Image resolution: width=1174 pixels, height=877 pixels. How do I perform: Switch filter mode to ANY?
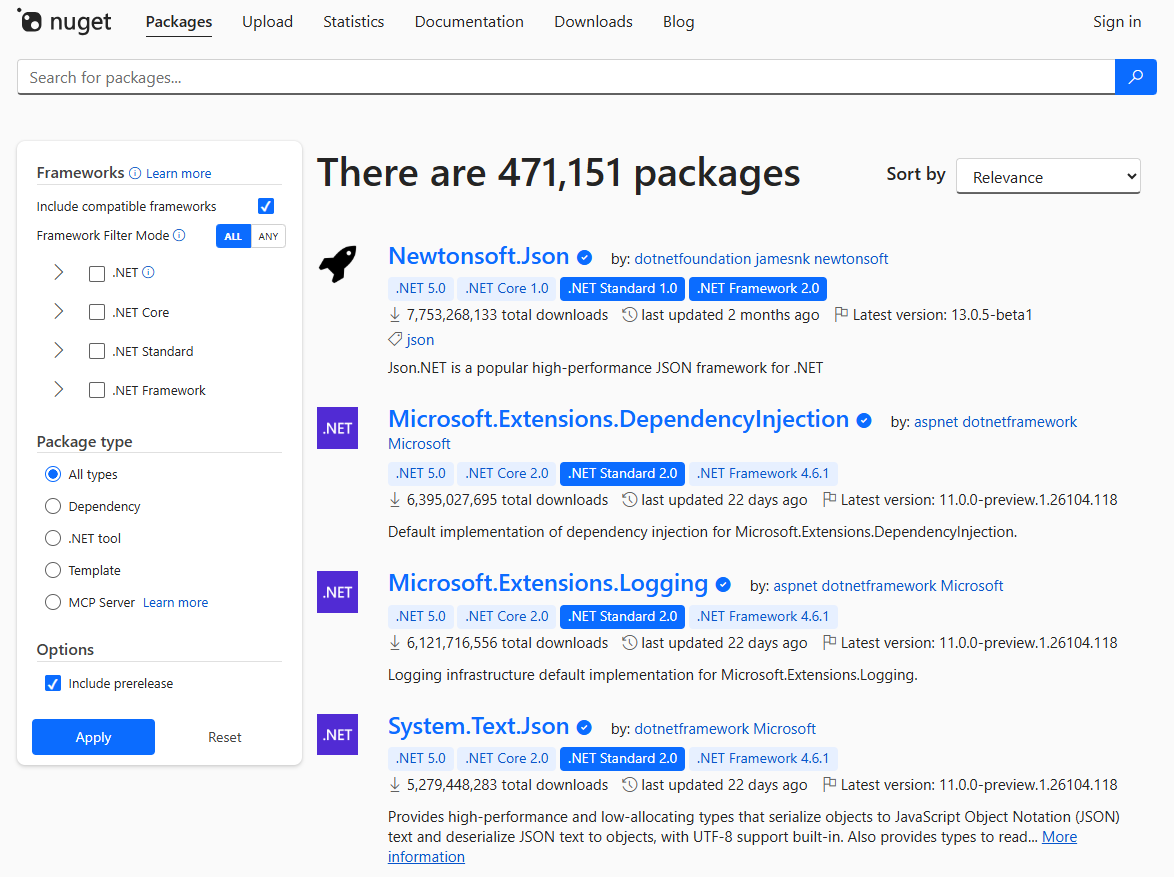(x=268, y=236)
